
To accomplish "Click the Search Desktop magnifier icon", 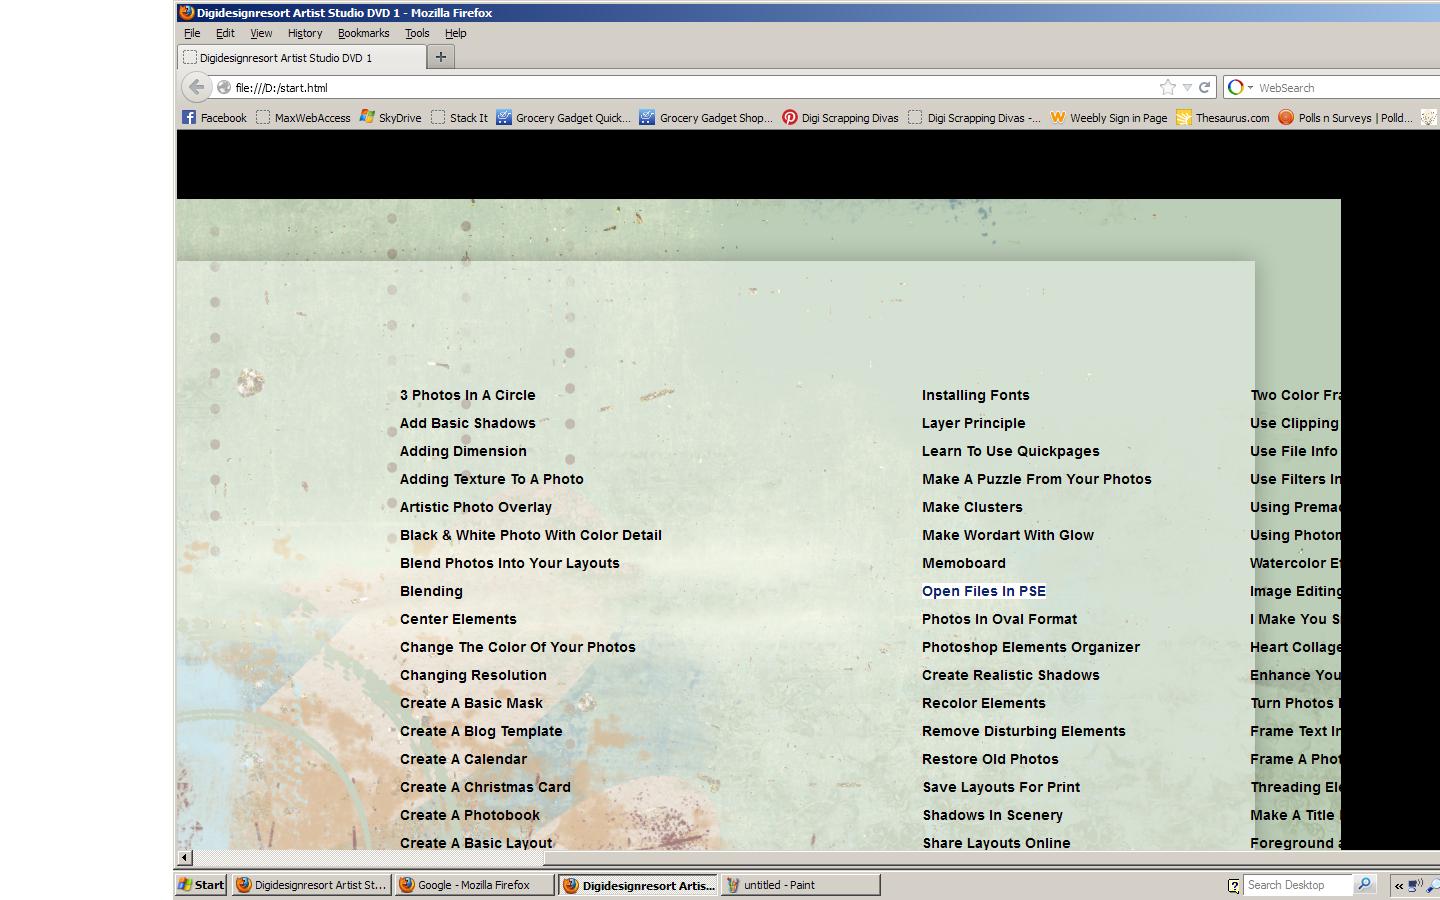I will tap(1363, 884).
